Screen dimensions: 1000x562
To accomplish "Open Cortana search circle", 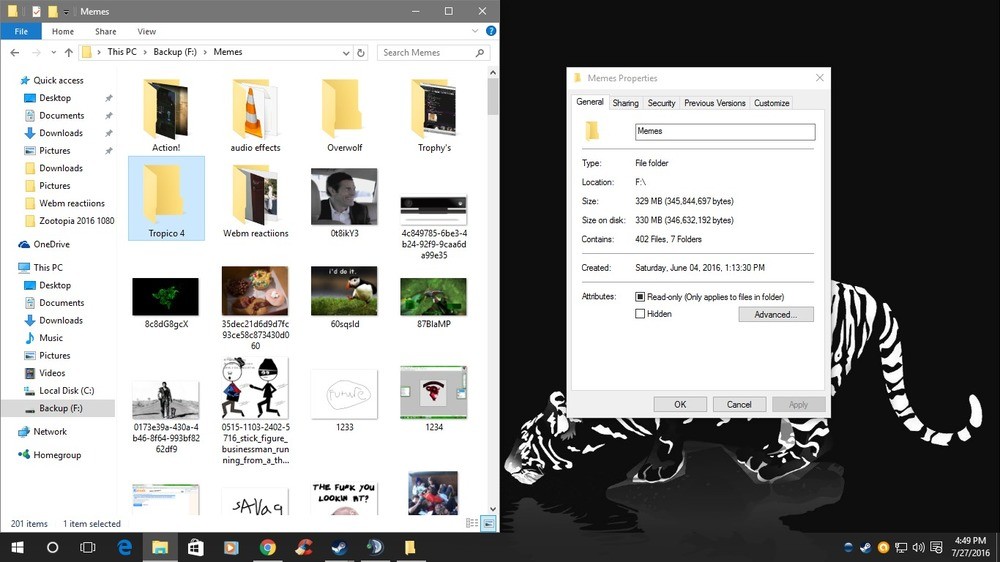I will (x=52, y=547).
